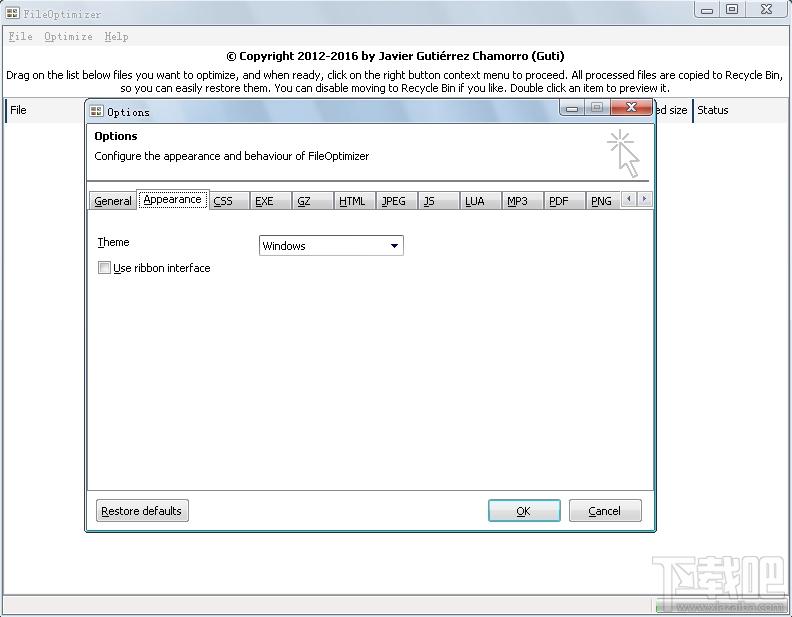Viewport: 792px width, 617px height.
Task: Click the Theme label text
Action: 113,242
